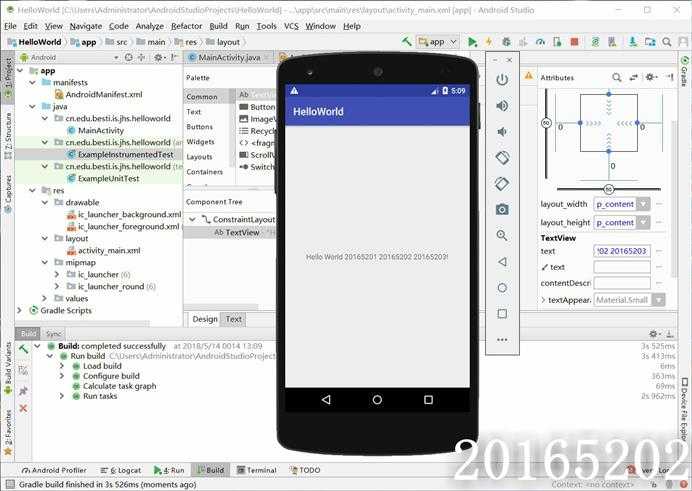Open the Device File Explorer side panel
Screen dimensions: 692x491
pos(684,409)
